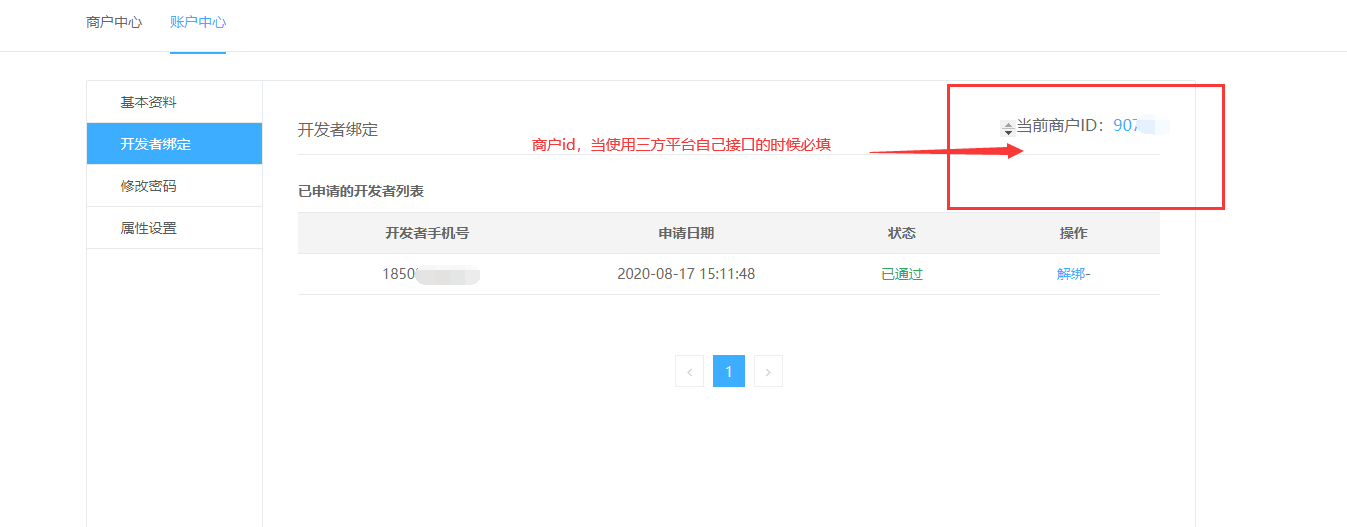The width and height of the screenshot is (1347, 527).
Task: Click the 申请日期 column header
Action: point(686,233)
